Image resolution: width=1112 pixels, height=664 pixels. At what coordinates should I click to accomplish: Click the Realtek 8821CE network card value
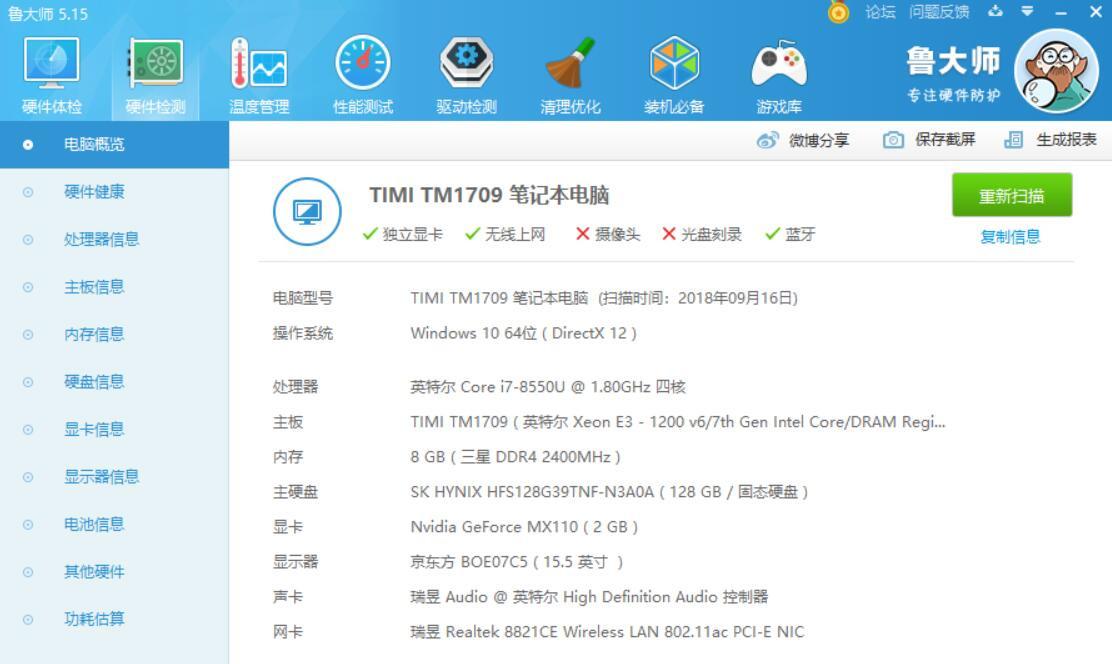pyautogui.click(x=607, y=632)
